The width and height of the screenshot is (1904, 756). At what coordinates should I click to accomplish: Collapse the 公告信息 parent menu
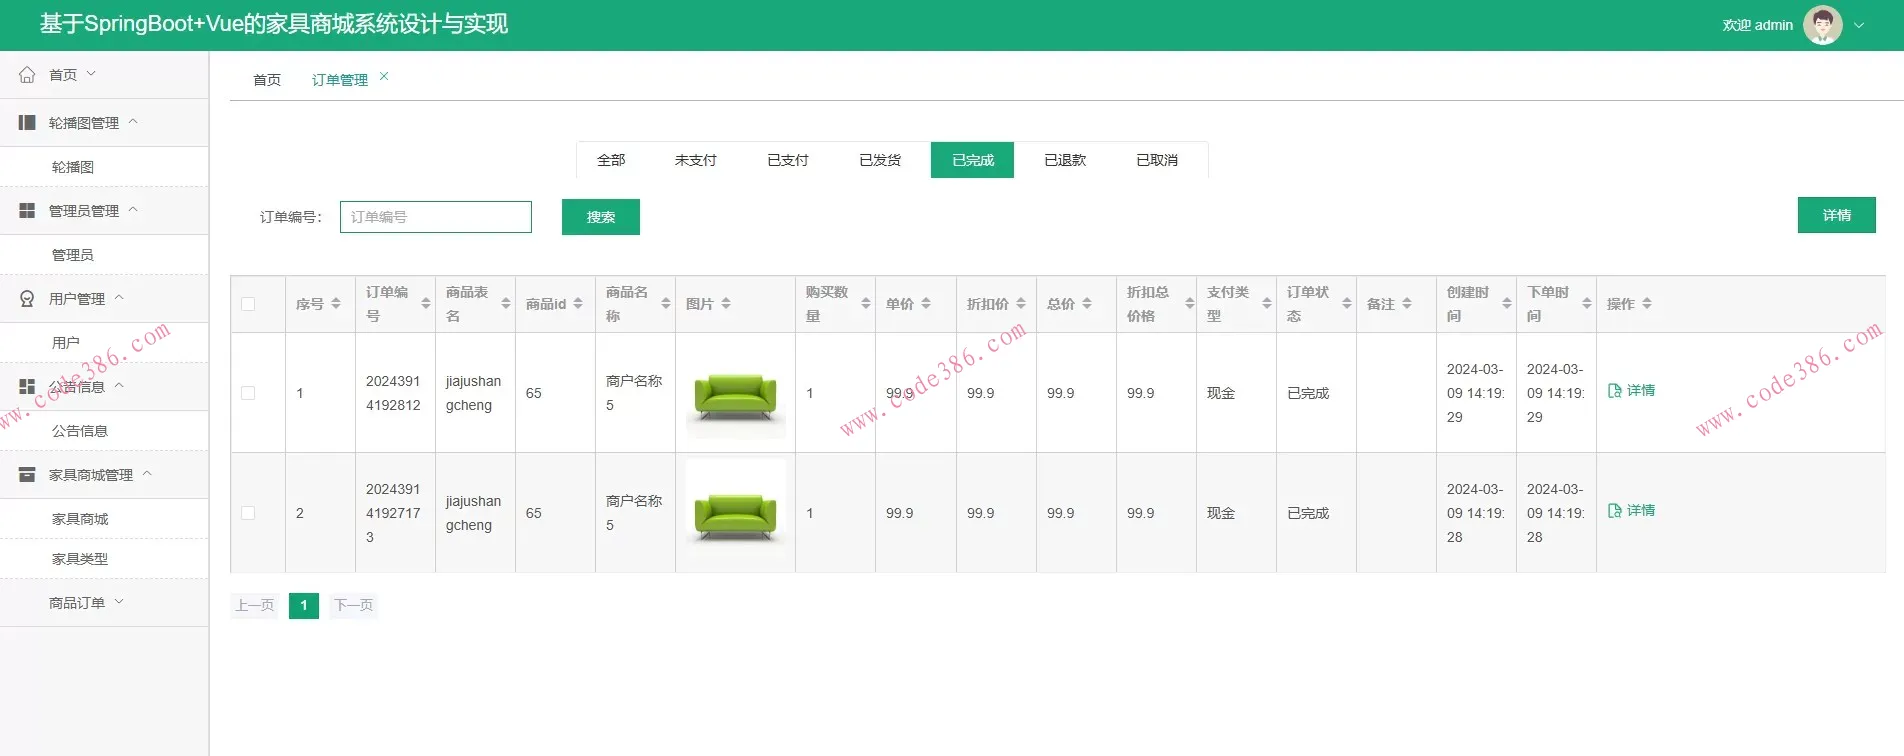[104, 386]
